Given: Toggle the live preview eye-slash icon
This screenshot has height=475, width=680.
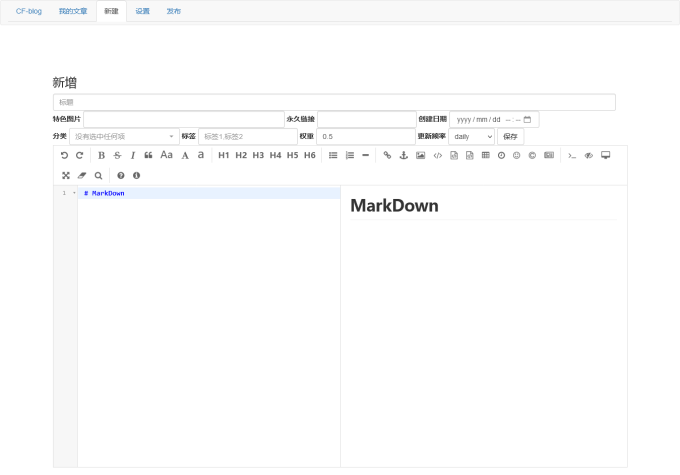Looking at the screenshot, I should click(x=589, y=155).
